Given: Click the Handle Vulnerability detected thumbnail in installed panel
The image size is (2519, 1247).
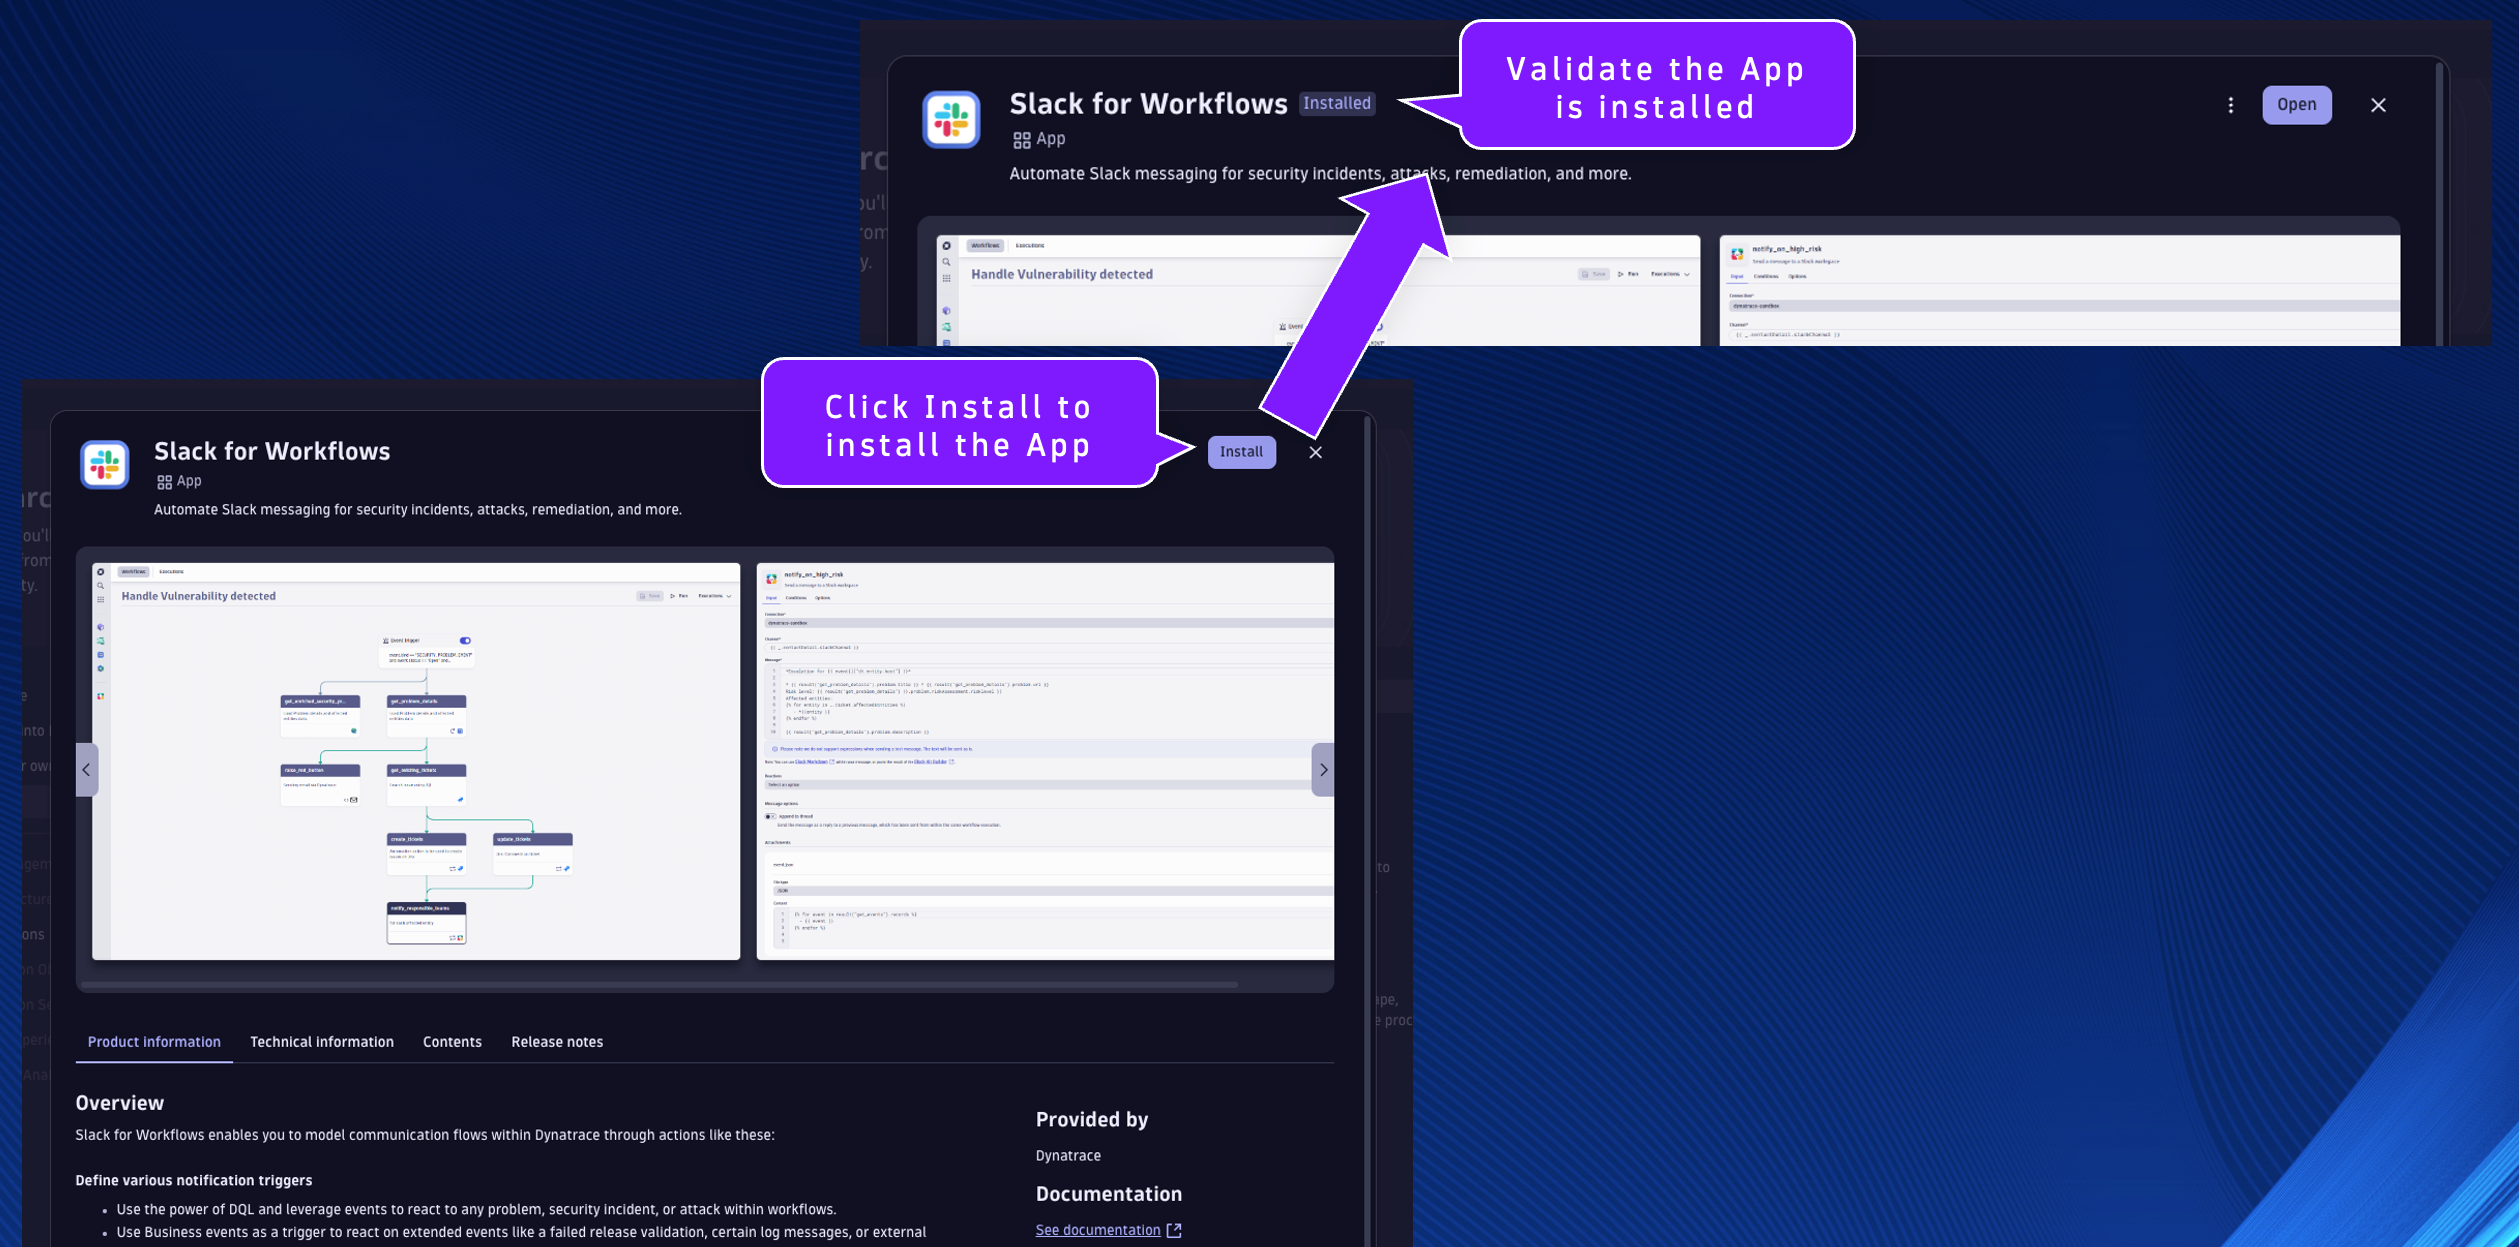Looking at the screenshot, I should pyautogui.click(x=1318, y=290).
